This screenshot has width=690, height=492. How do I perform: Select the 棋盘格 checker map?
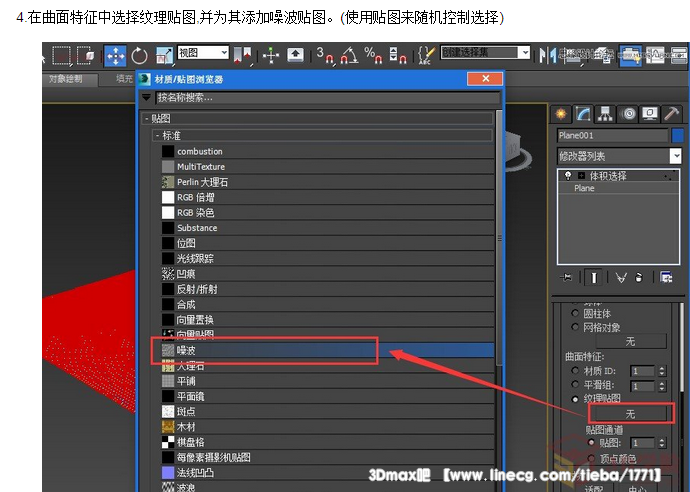tap(327, 442)
